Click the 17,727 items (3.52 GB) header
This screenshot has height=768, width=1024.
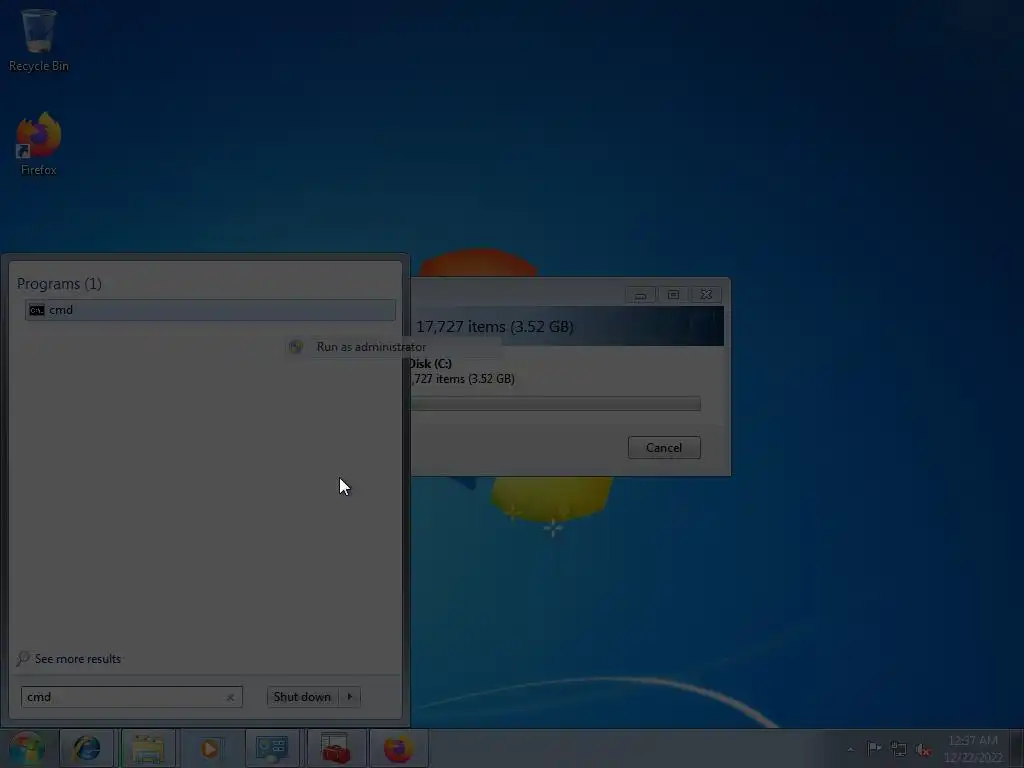[x=495, y=327]
